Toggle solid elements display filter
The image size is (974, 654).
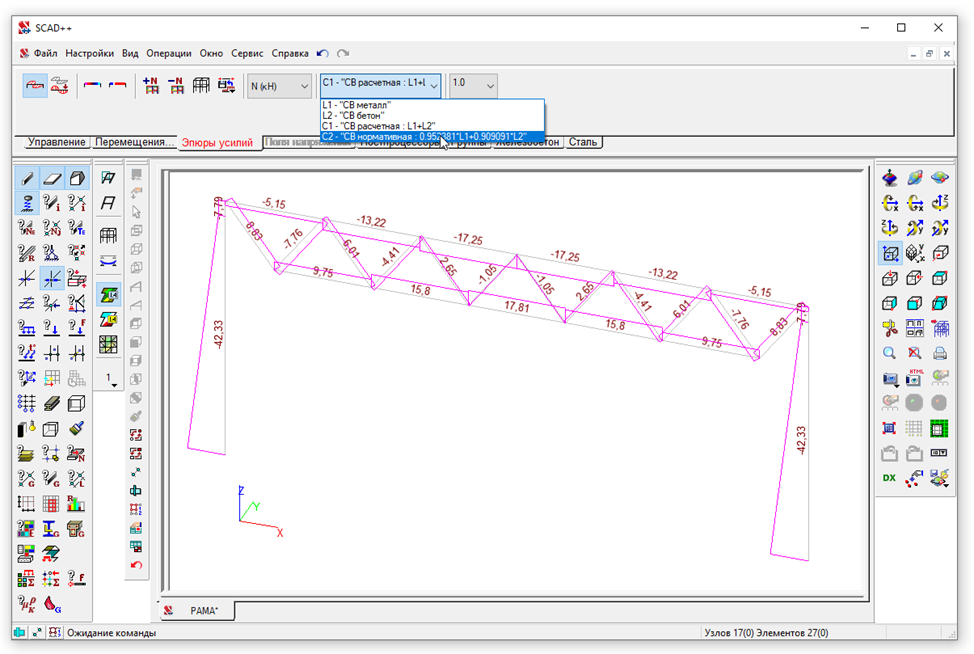pos(76,178)
